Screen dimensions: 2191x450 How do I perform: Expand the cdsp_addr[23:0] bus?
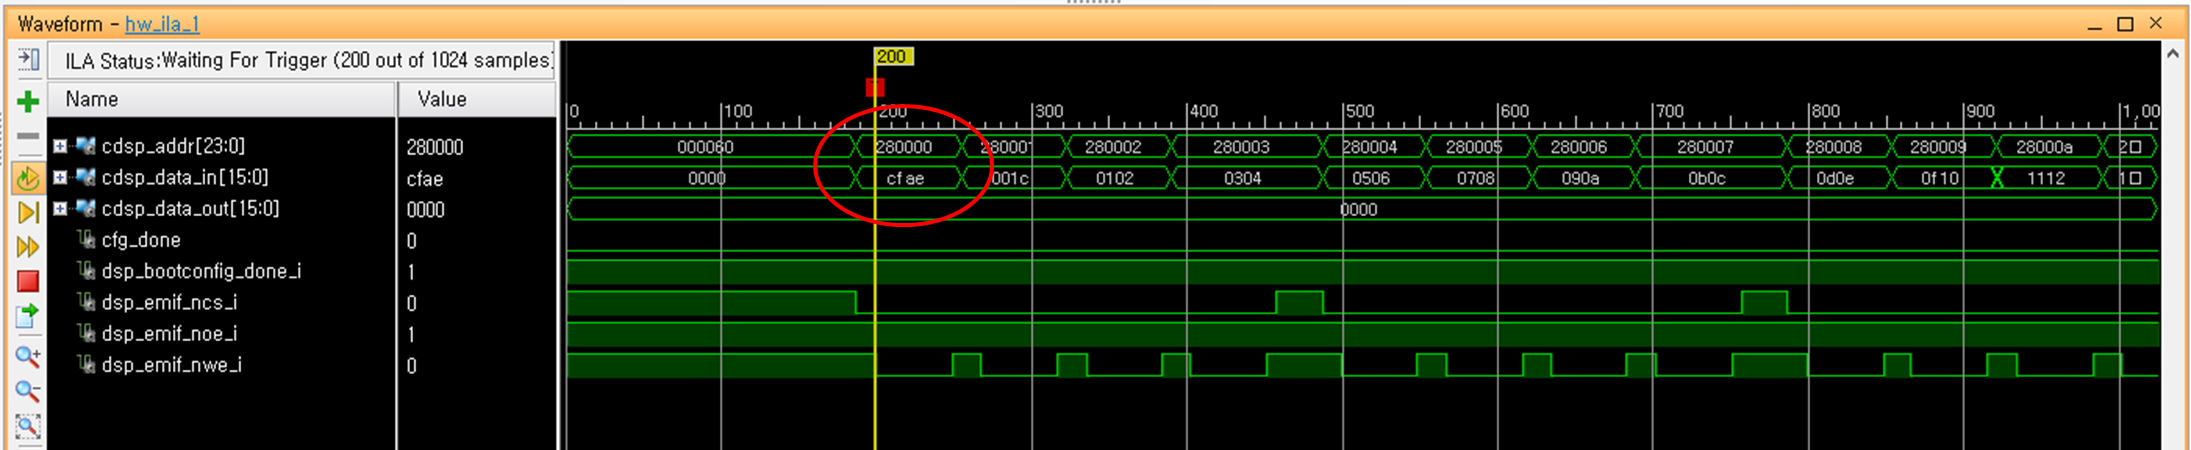(x=60, y=146)
